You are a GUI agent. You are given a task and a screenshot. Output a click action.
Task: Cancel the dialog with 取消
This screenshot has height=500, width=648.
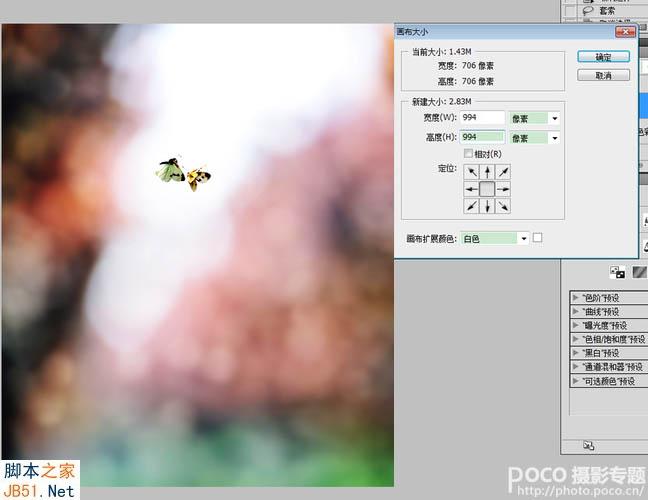603,75
